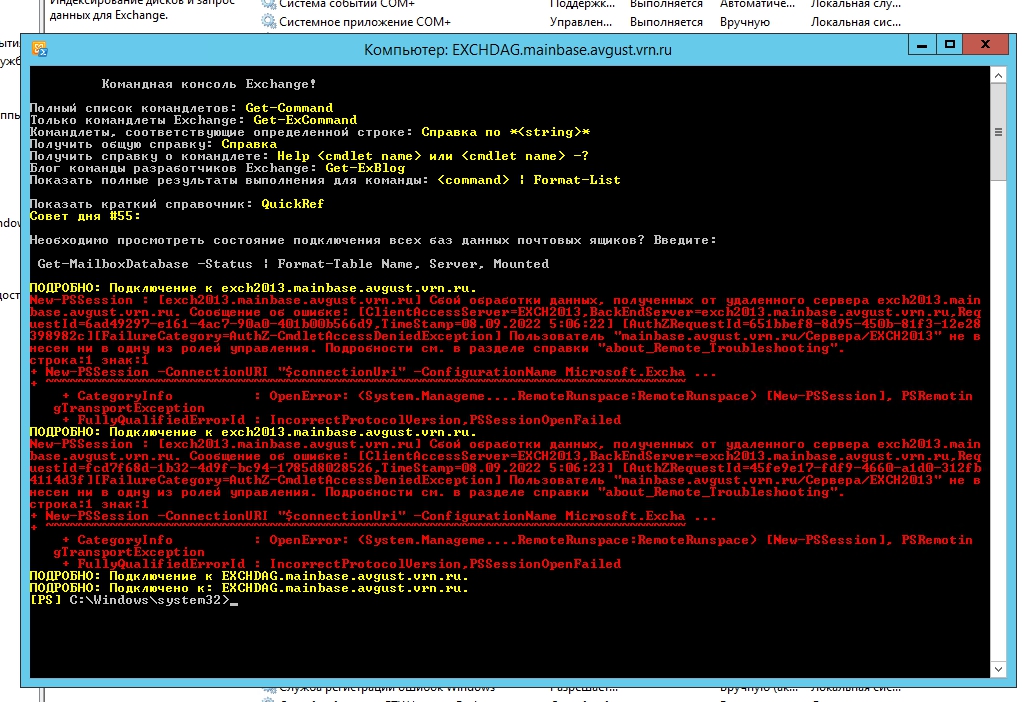Click the Exchange console title bar icon
This screenshot has height=702, width=1034.
[x=40, y=49]
